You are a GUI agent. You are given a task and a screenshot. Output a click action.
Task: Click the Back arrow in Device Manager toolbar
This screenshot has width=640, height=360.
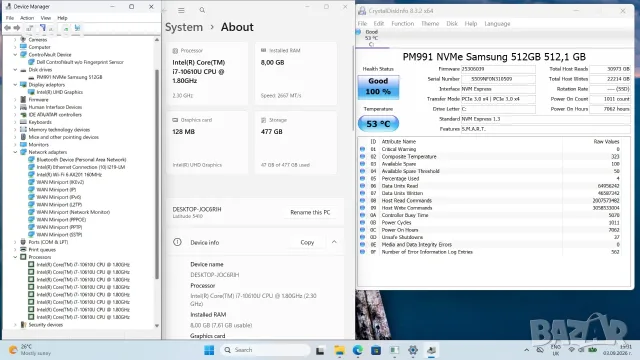(x=7, y=28)
